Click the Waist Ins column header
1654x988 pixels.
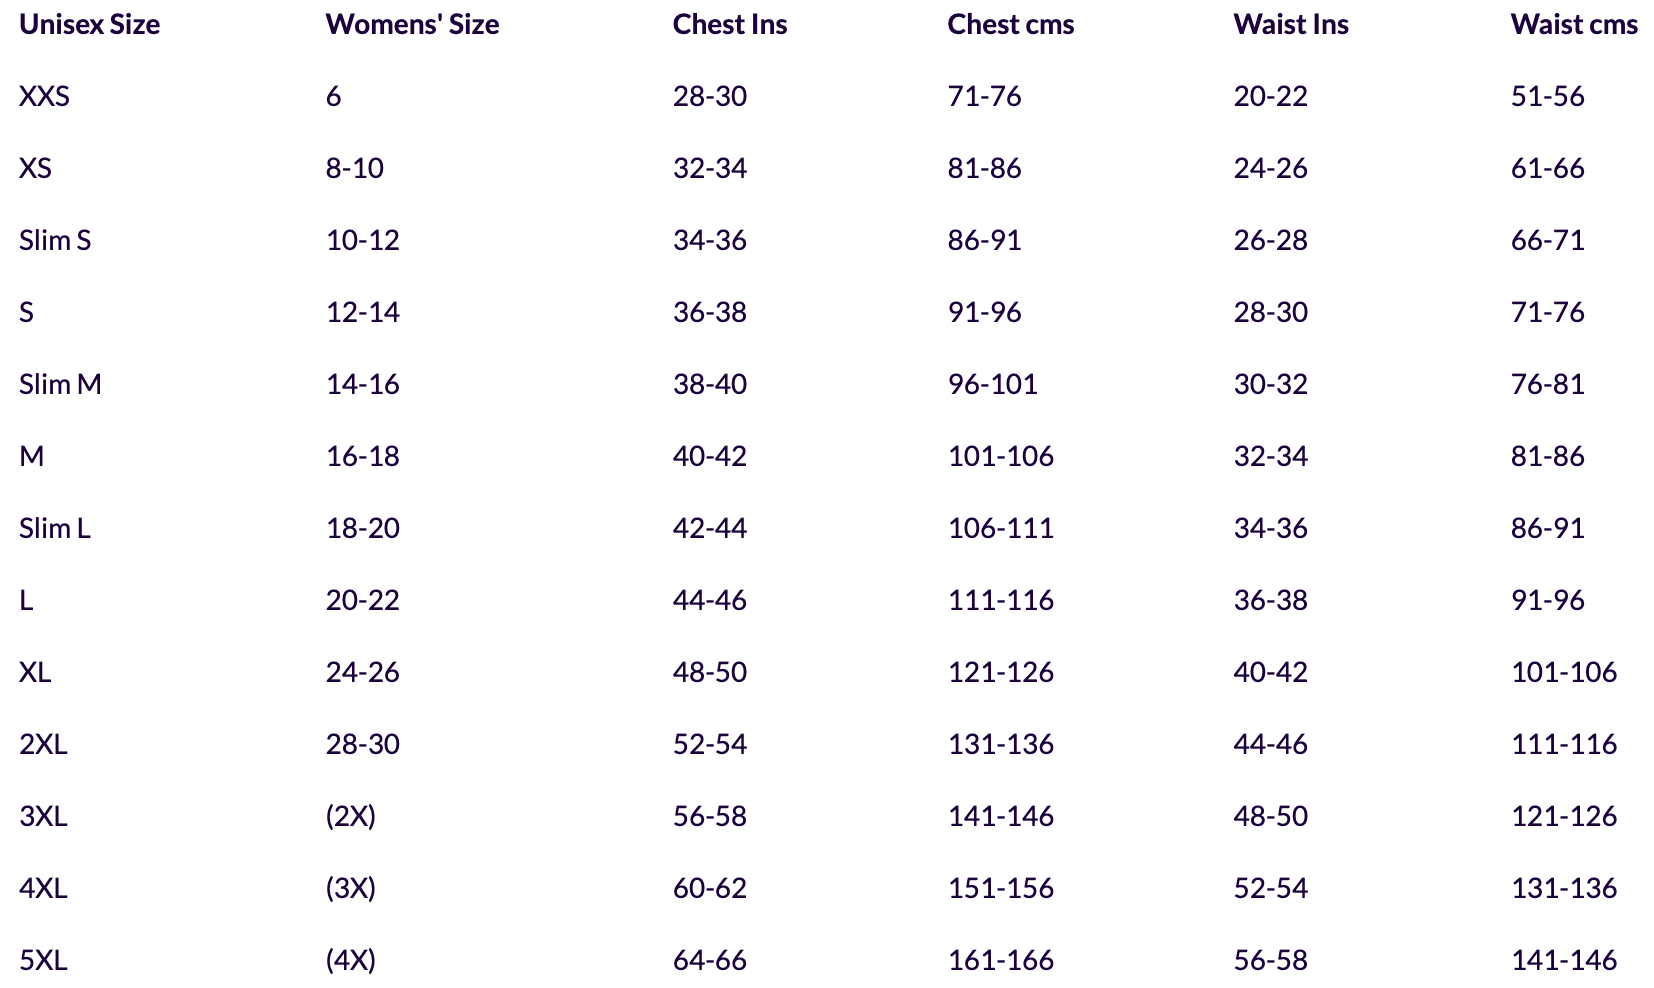[1290, 24]
